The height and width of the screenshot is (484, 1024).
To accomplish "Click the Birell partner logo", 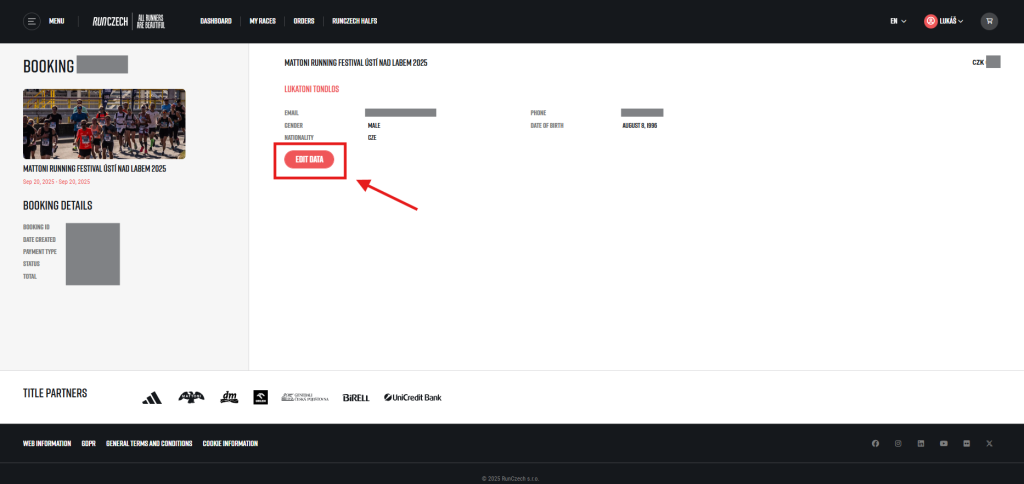I will coord(356,397).
